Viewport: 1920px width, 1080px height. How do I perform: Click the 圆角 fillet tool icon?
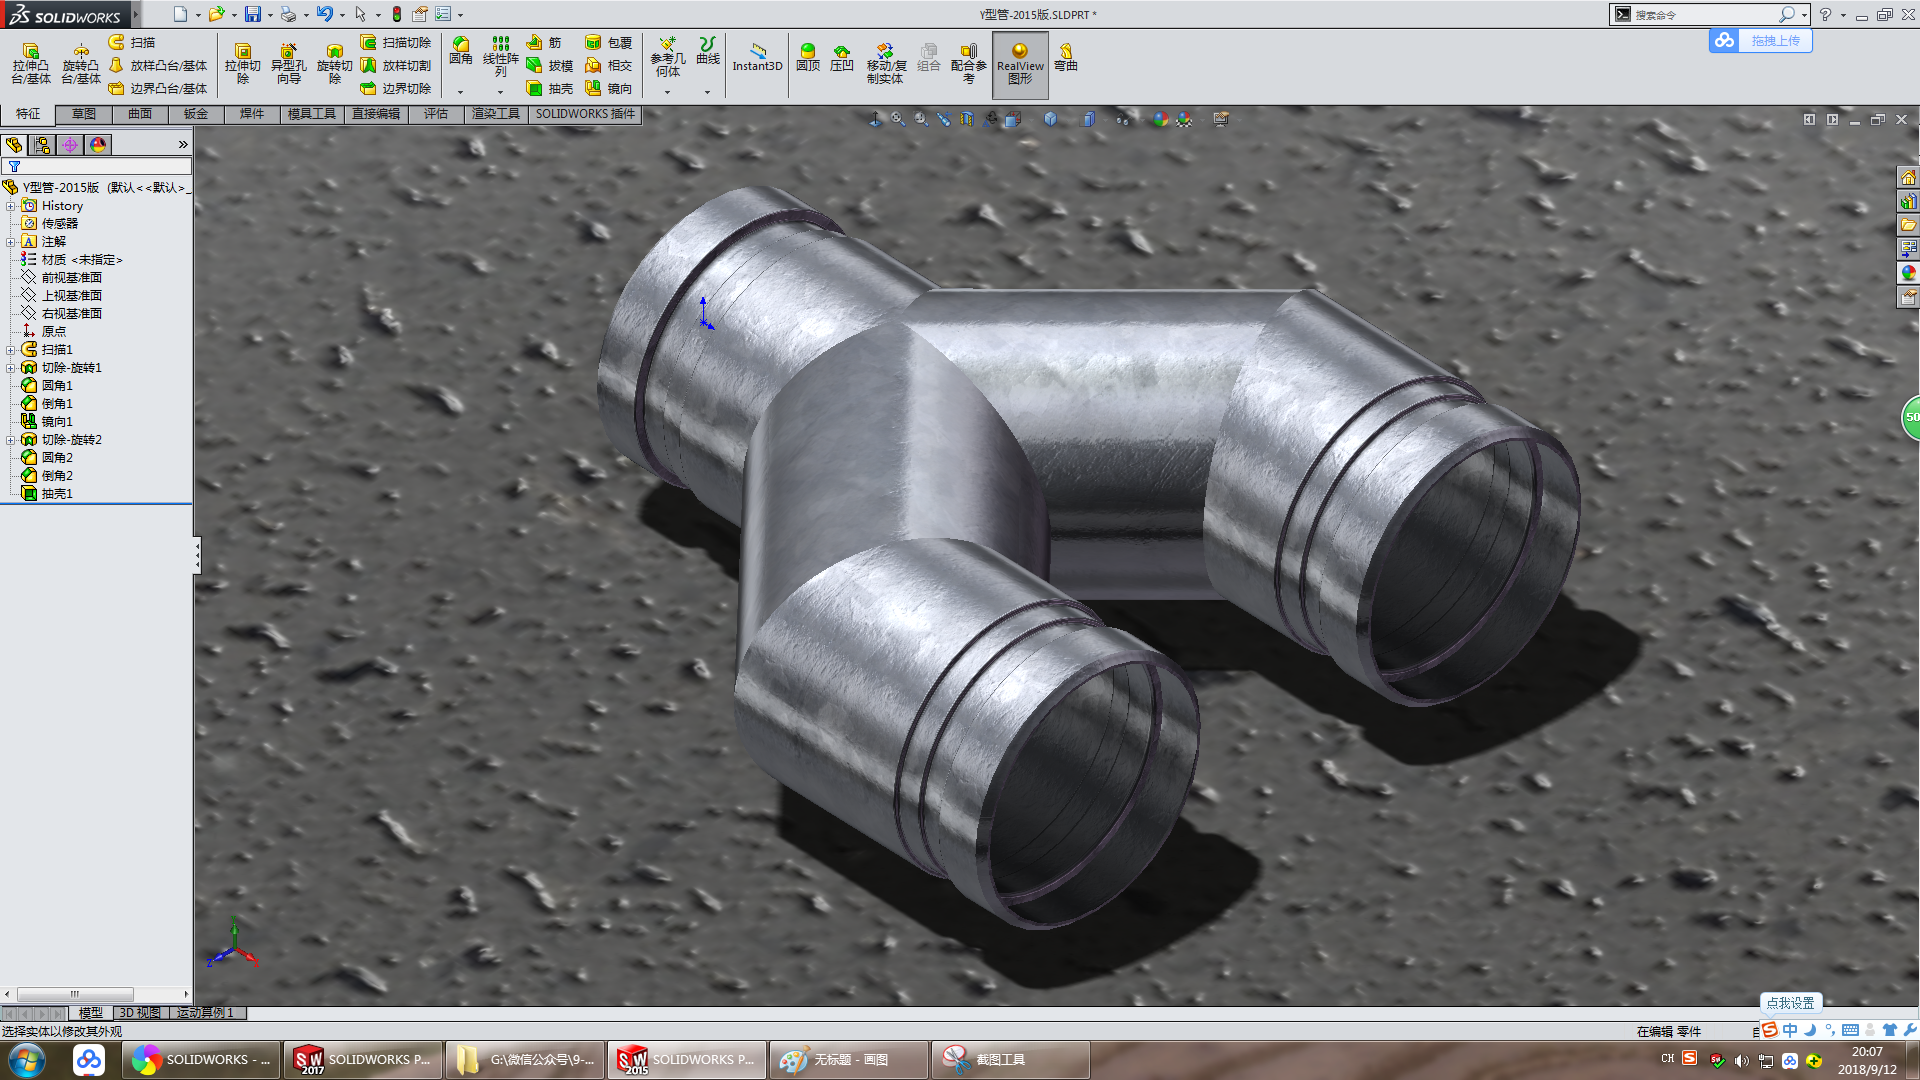point(460,51)
